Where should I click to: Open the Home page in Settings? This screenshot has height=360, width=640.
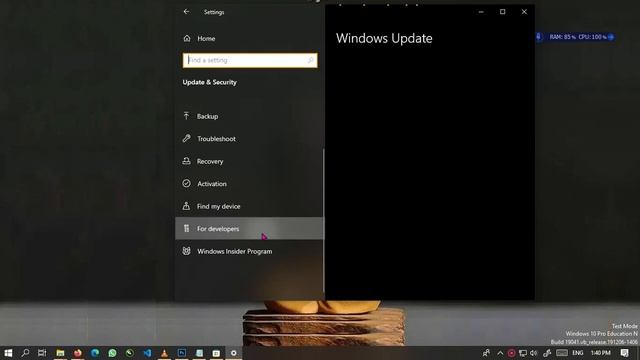(199, 38)
